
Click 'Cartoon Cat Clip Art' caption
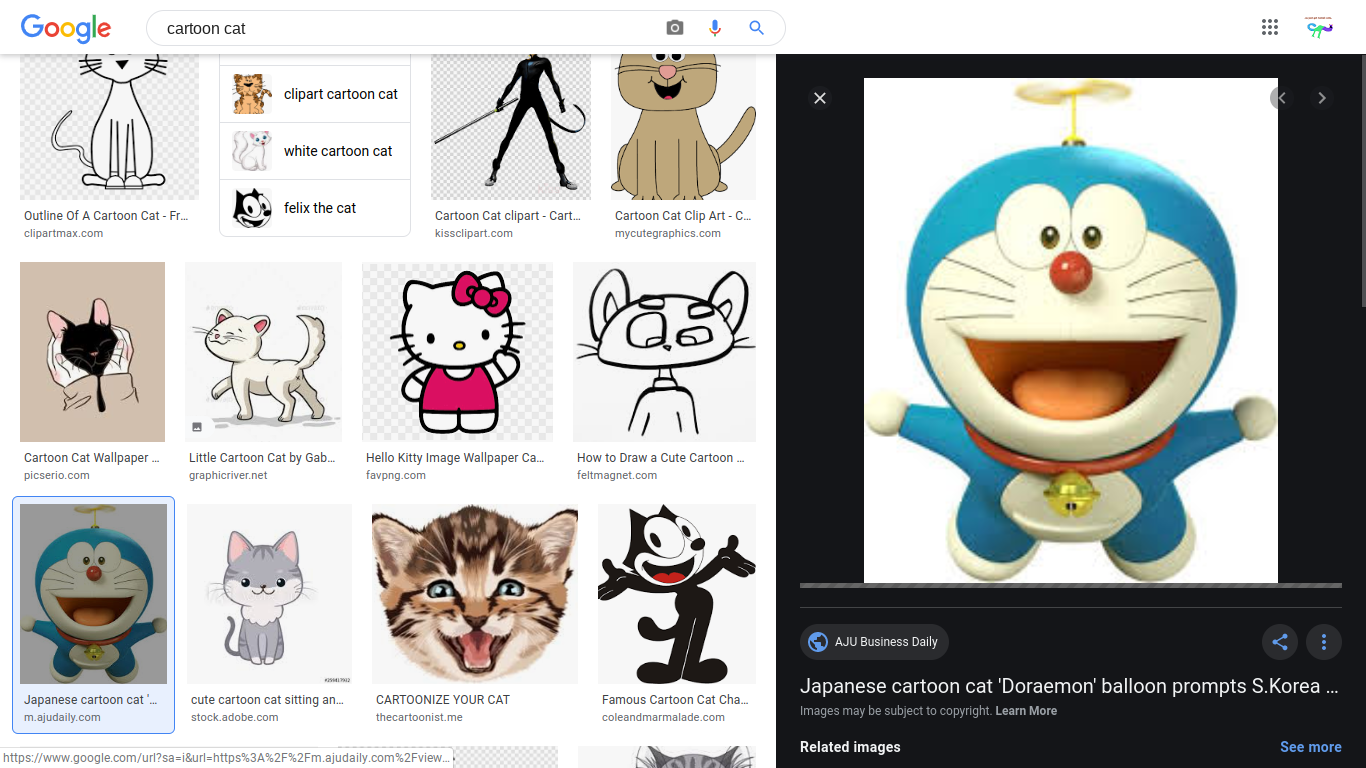pyautogui.click(x=683, y=215)
